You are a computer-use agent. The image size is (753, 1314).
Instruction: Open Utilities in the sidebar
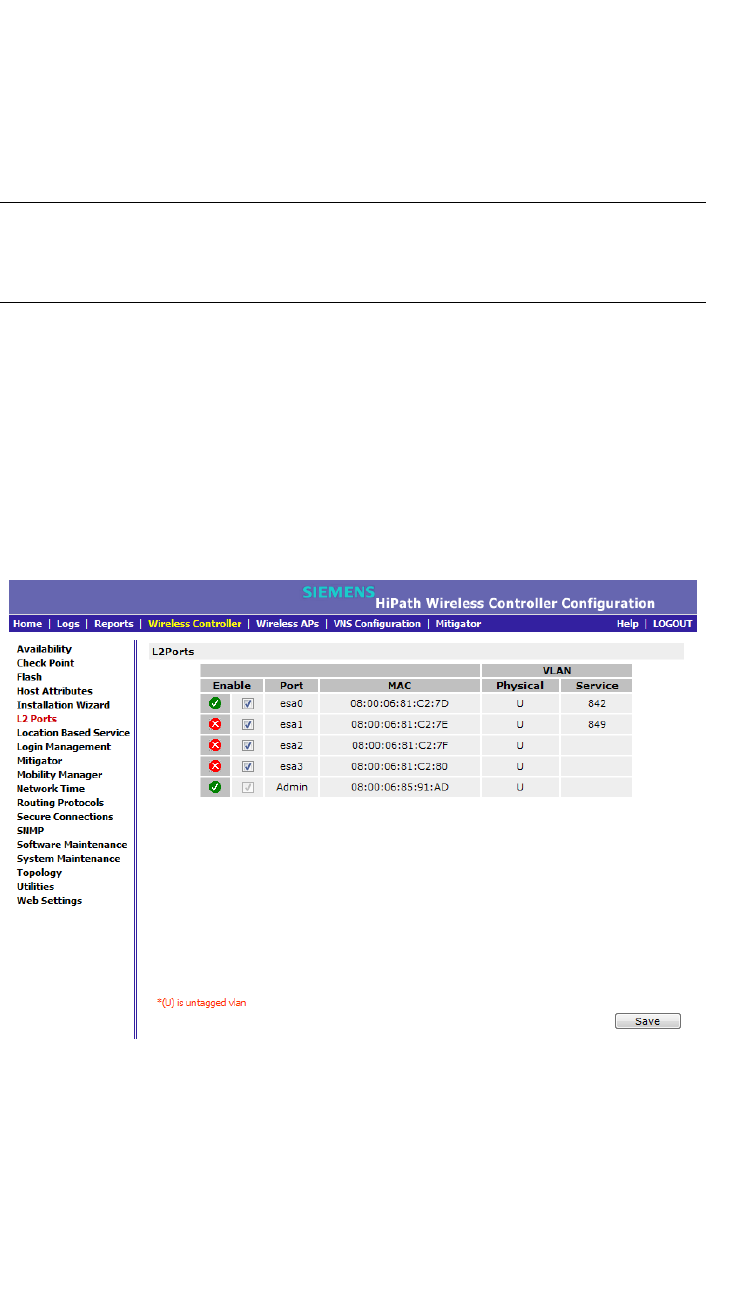point(36,887)
